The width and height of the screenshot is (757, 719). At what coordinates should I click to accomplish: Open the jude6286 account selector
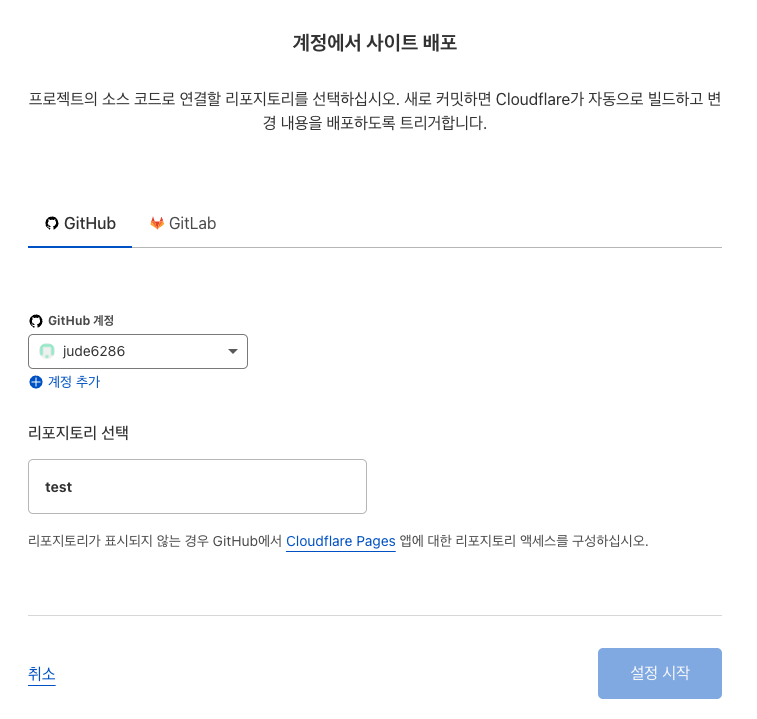tap(138, 351)
